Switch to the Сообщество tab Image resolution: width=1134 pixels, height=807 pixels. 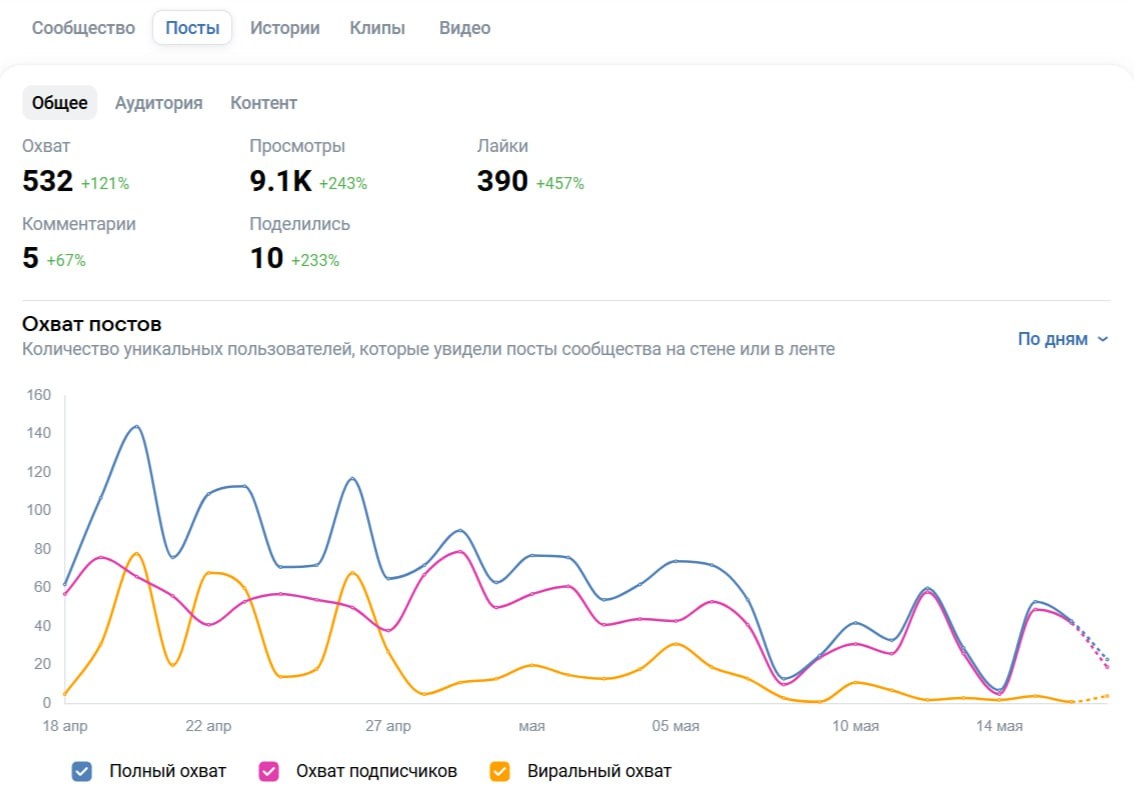pyautogui.click(x=83, y=28)
